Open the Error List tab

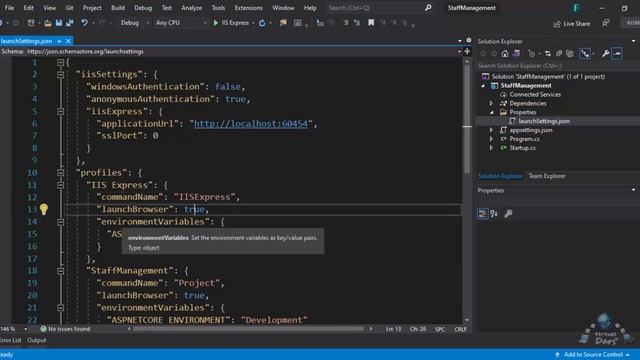[11, 340]
